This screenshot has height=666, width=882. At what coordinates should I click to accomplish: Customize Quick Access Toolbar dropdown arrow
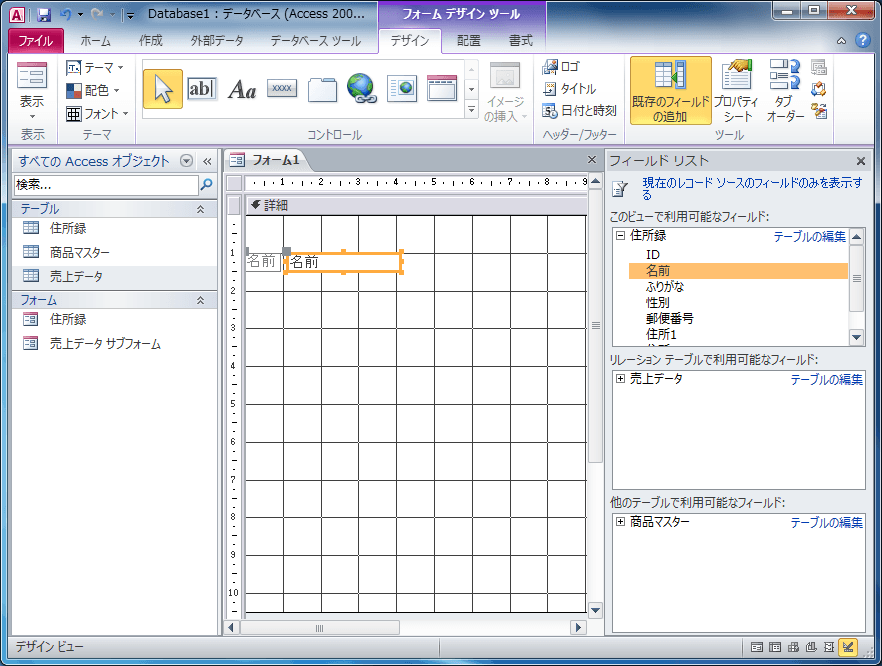pos(130,15)
